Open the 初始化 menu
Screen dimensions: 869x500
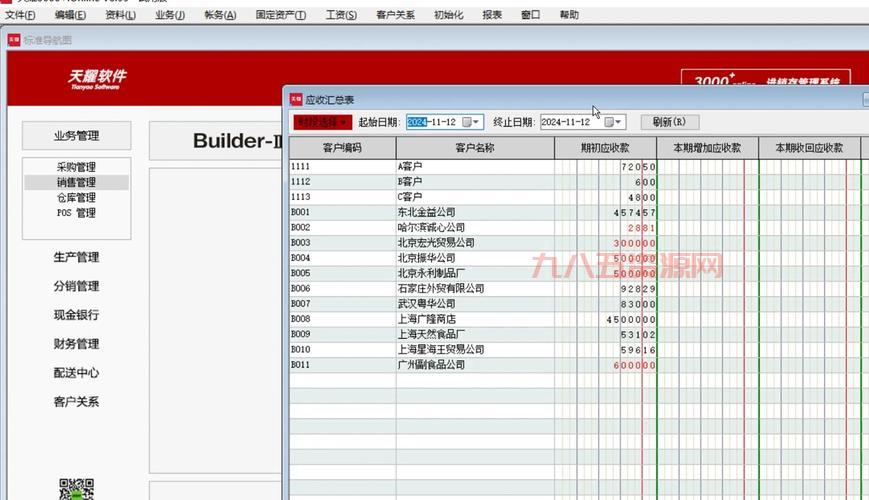click(x=448, y=15)
